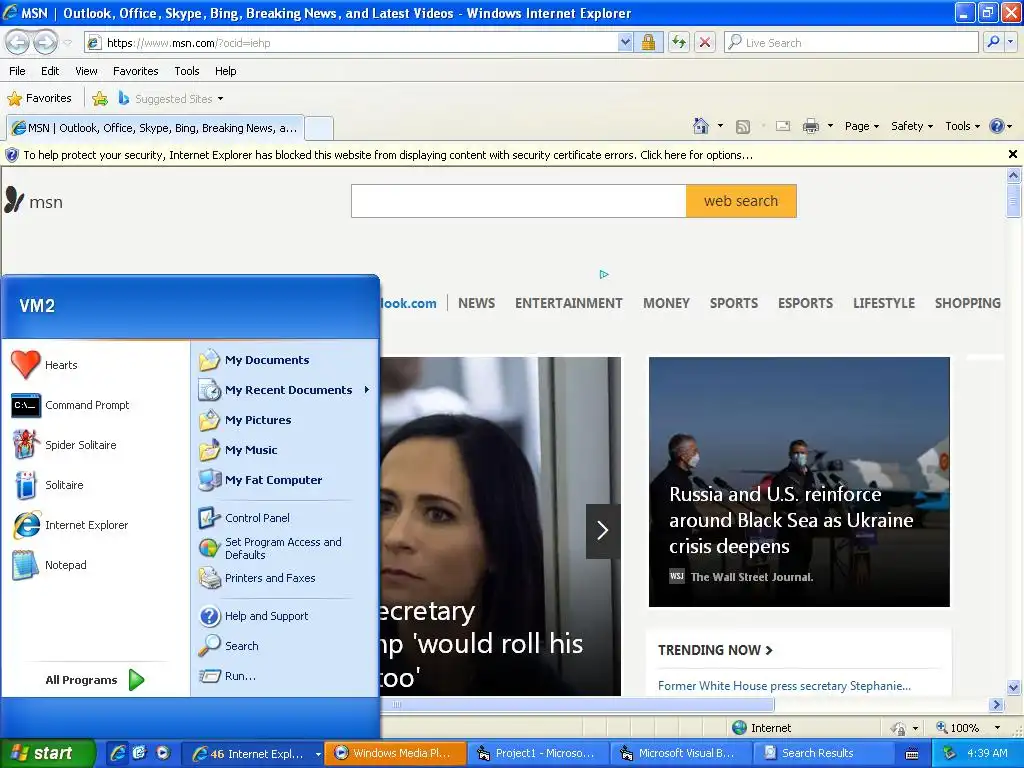Open the Live Search provider dropdown arrow

coord(1010,42)
